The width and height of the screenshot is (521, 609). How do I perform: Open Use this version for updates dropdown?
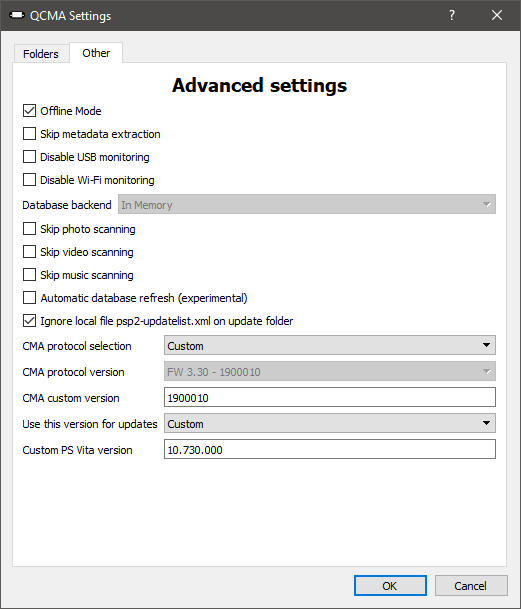(330, 423)
